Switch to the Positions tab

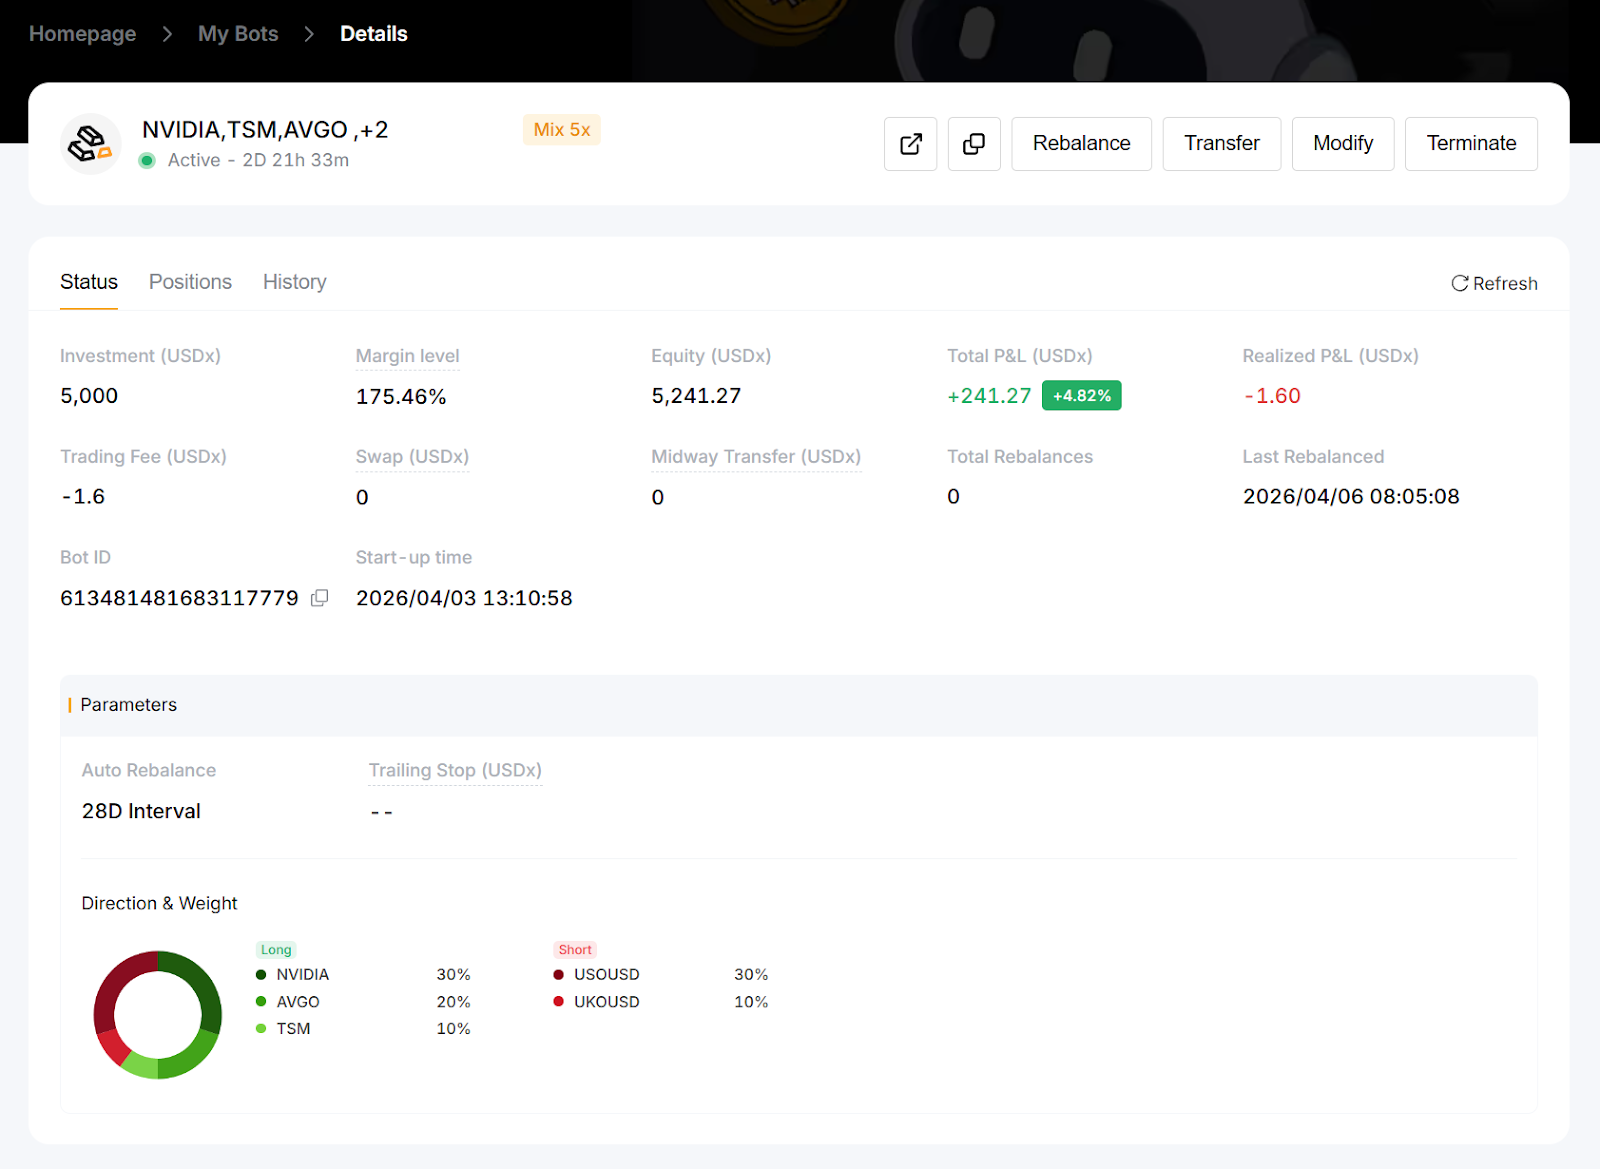click(x=190, y=282)
